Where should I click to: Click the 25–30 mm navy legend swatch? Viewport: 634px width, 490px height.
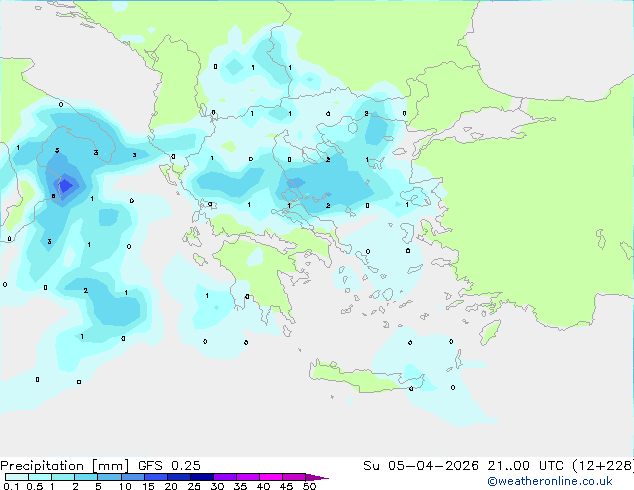point(202,477)
